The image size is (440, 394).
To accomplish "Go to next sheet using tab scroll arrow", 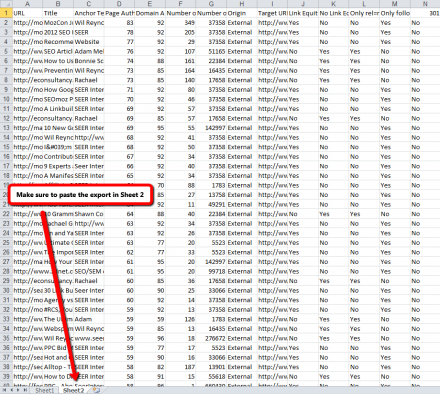I will coord(19,390).
